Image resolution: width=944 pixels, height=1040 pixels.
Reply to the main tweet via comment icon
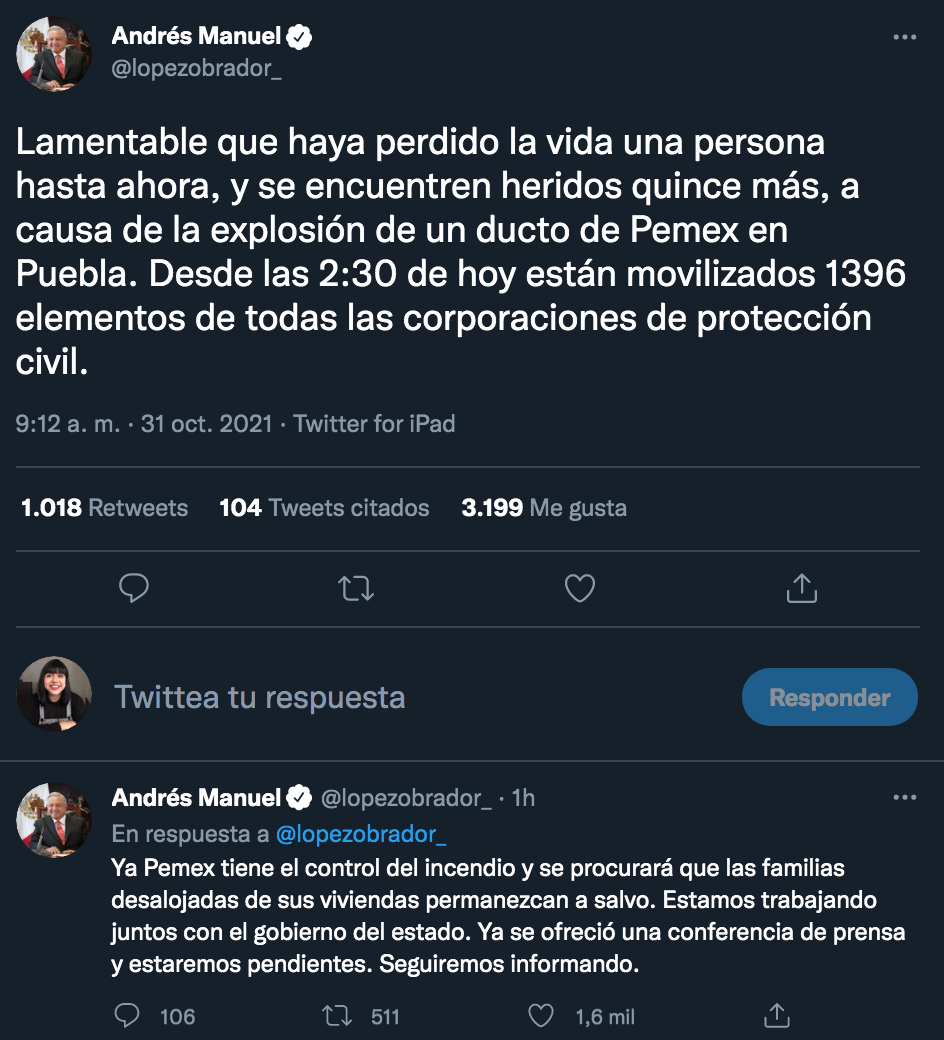coord(133,588)
